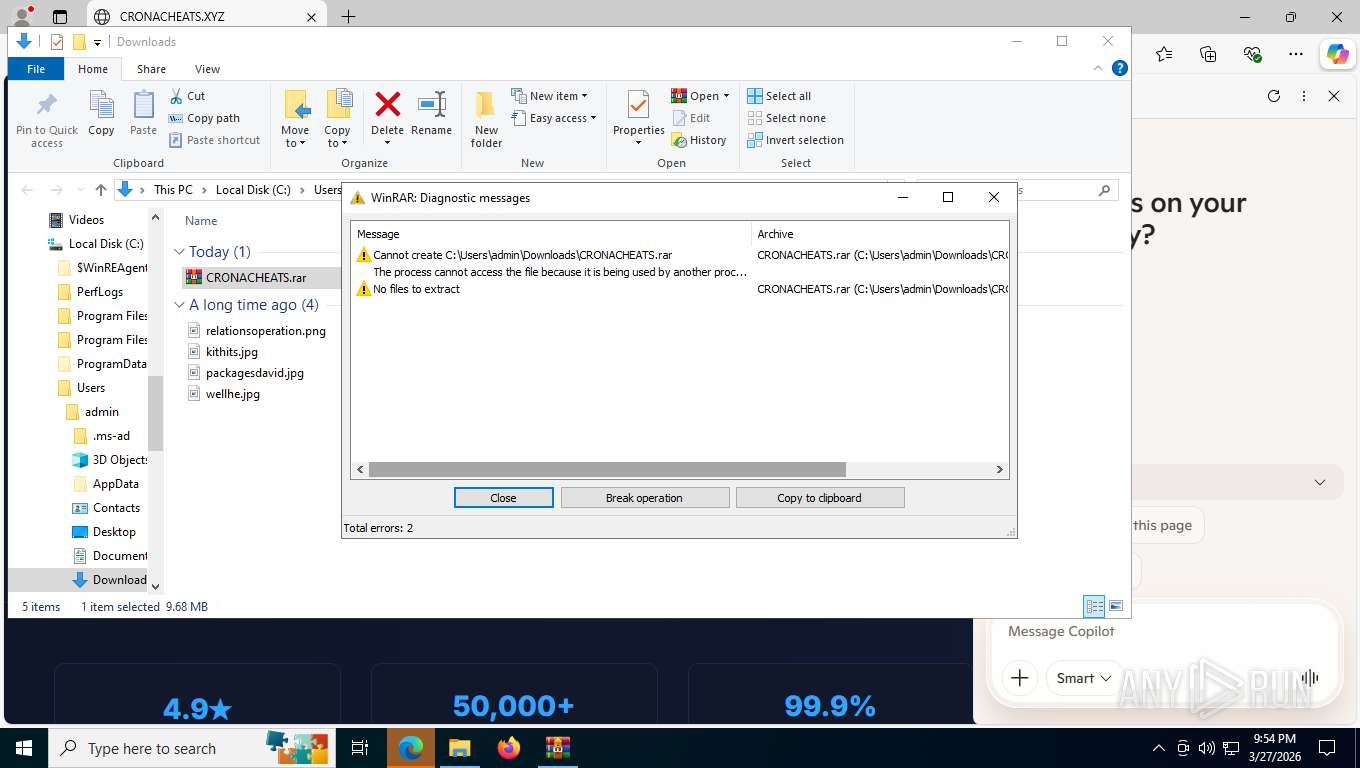Select packagesdavid.jpg file
Screen dimensions: 1360x768
254,373
